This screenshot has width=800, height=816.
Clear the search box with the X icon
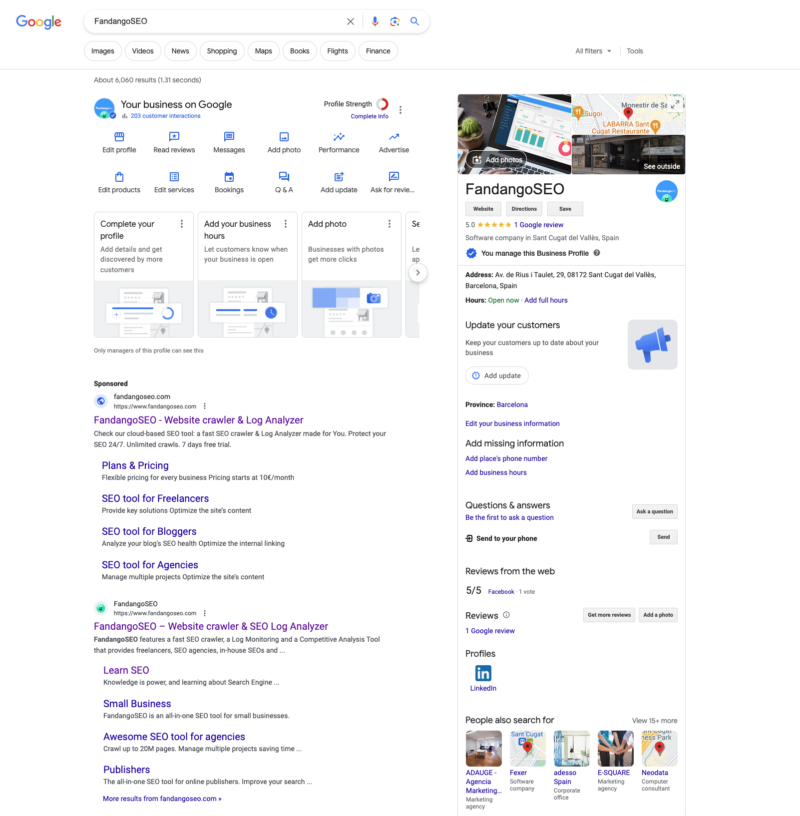tap(350, 21)
